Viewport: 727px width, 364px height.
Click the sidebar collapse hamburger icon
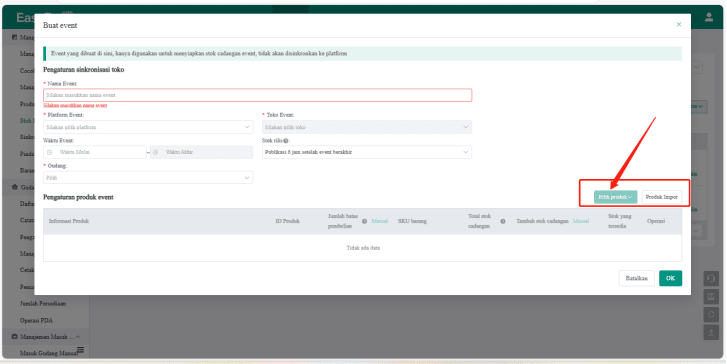(x=80, y=350)
